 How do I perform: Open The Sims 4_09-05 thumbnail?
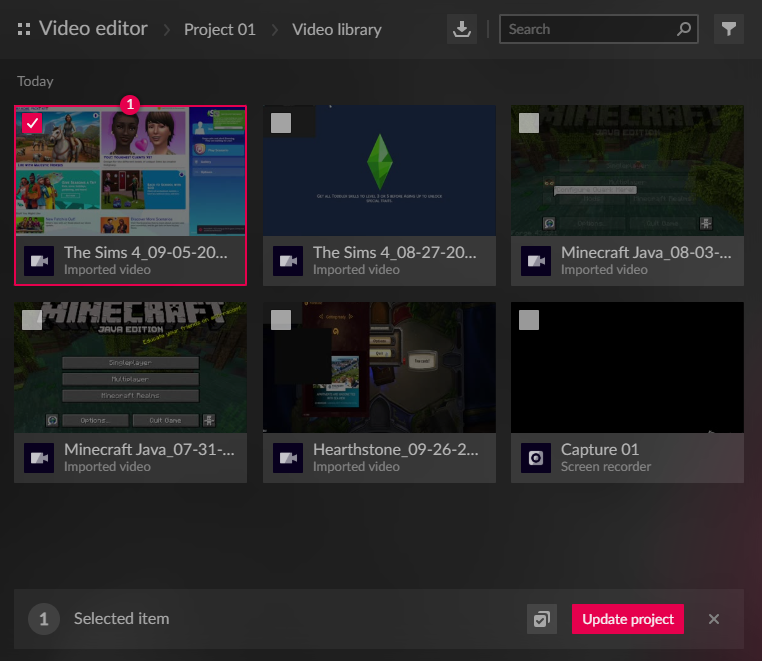click(x=130, y=171)
